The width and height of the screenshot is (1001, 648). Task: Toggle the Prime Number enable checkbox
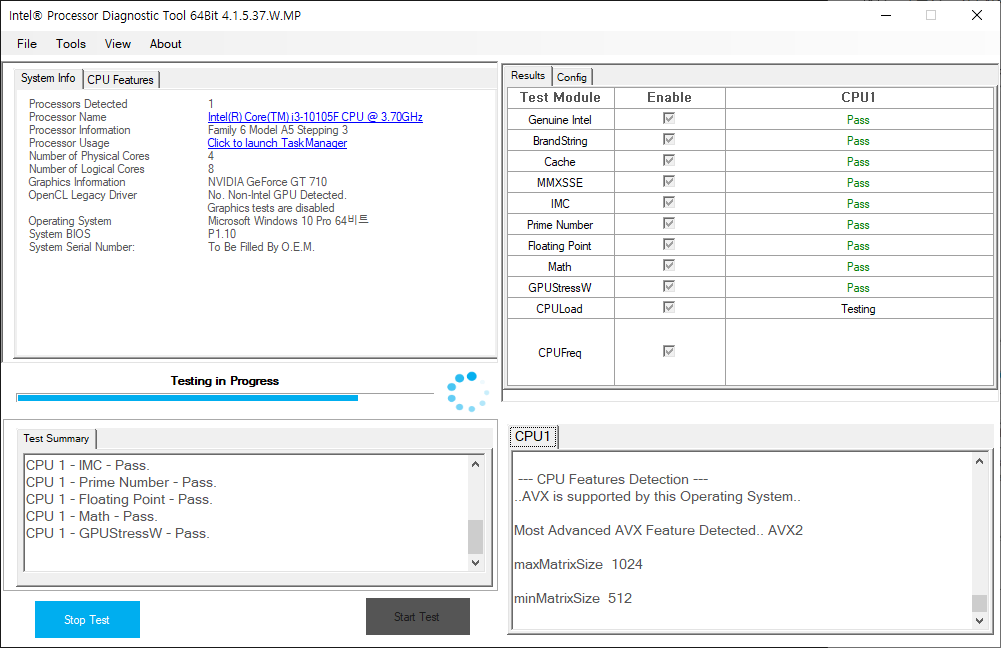click(669, 223)
